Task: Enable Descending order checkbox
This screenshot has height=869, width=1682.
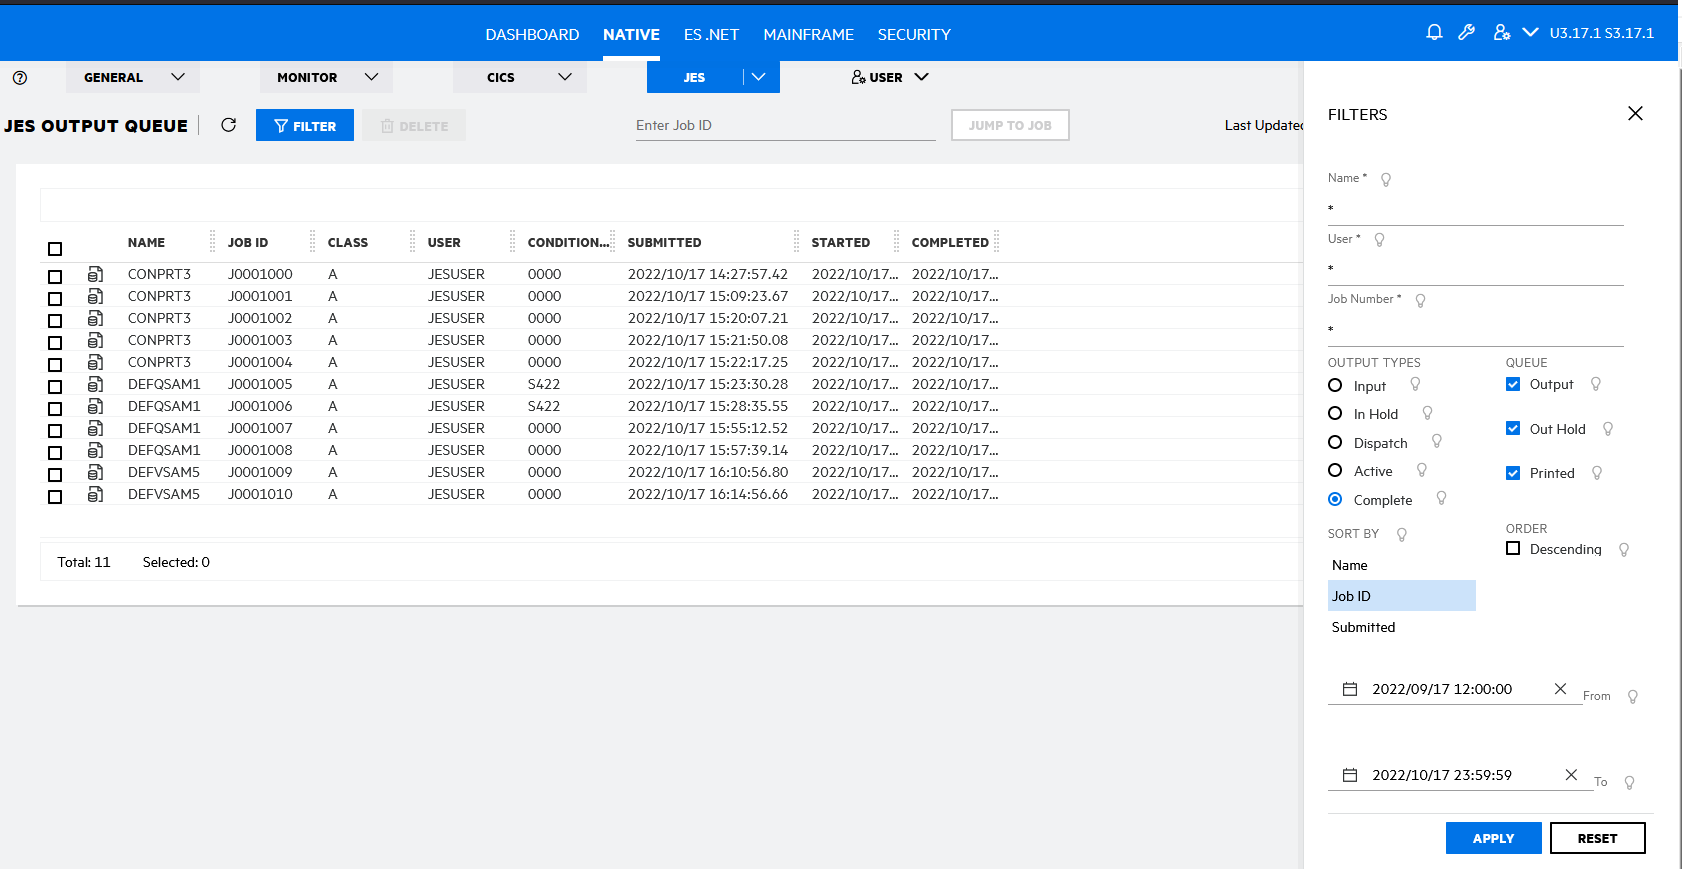Action: 1513,548
